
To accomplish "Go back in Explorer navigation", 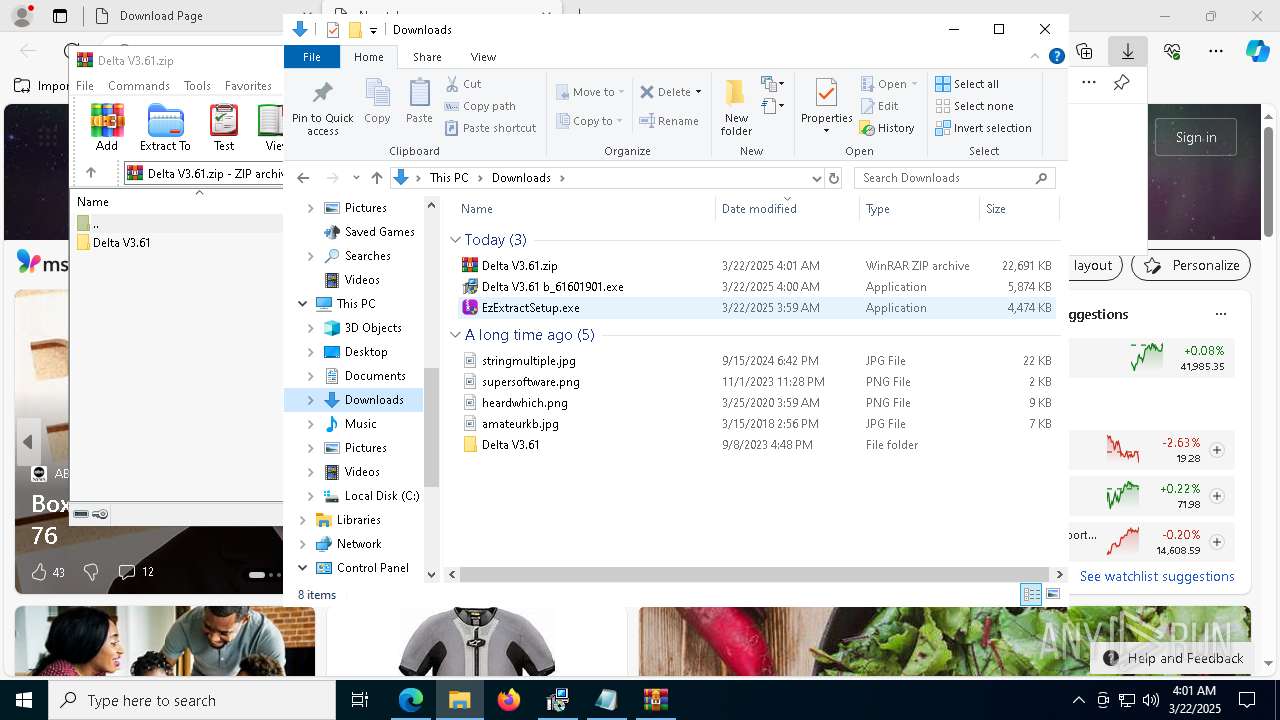I will tap(303, 178).
